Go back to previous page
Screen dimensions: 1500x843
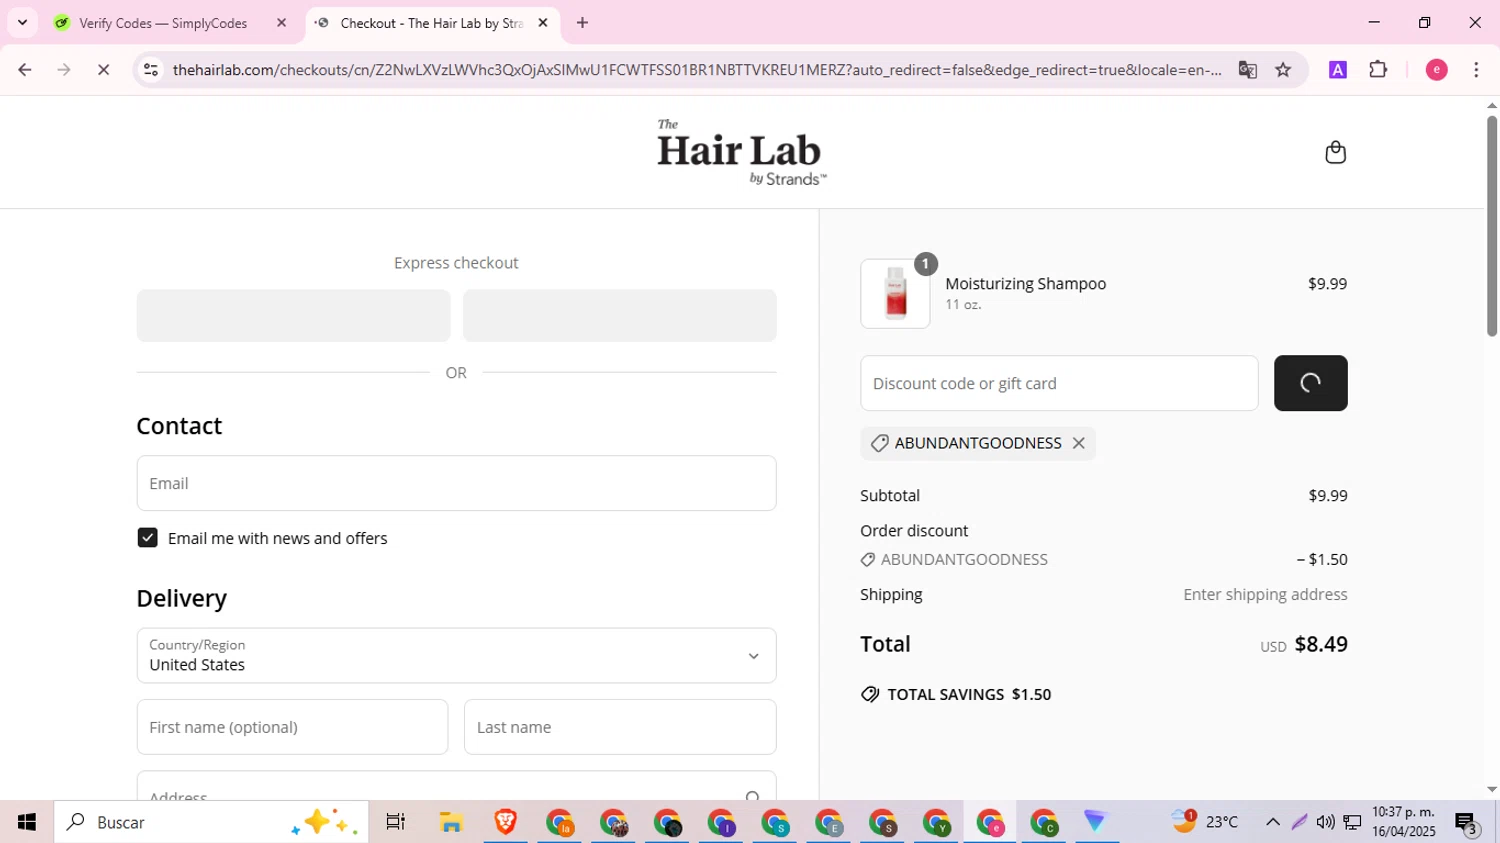[25, 70]
